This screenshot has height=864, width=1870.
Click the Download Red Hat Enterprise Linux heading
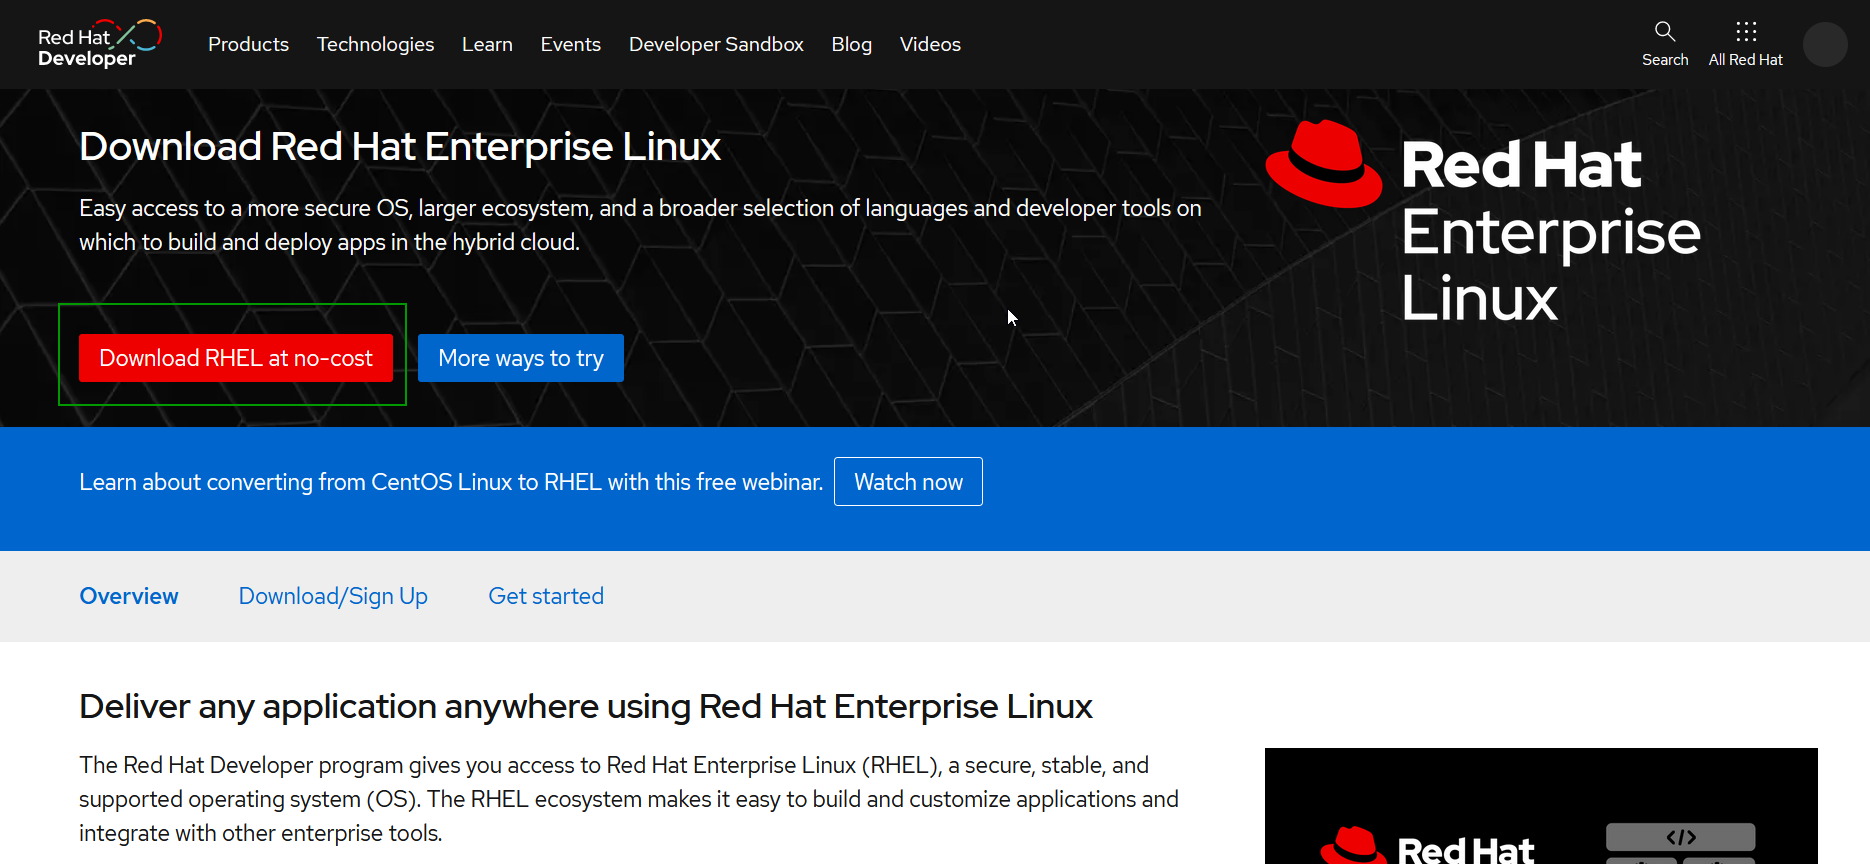400,147
